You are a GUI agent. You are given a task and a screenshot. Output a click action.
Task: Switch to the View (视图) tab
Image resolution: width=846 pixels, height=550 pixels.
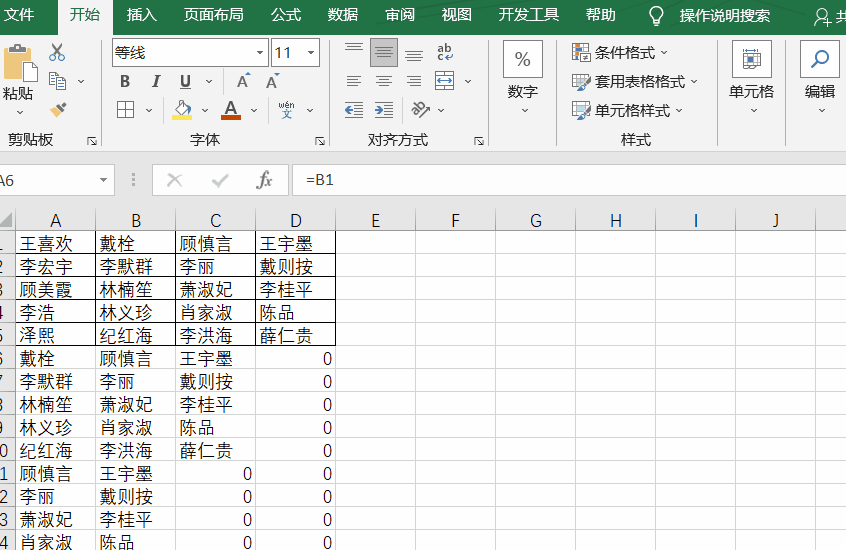(456, 15)
